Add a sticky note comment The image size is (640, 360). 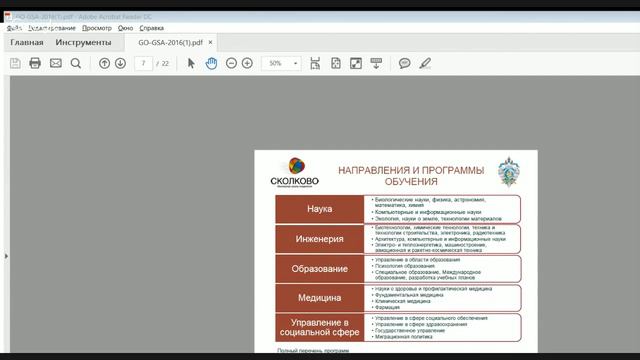(x=404, y=63)
